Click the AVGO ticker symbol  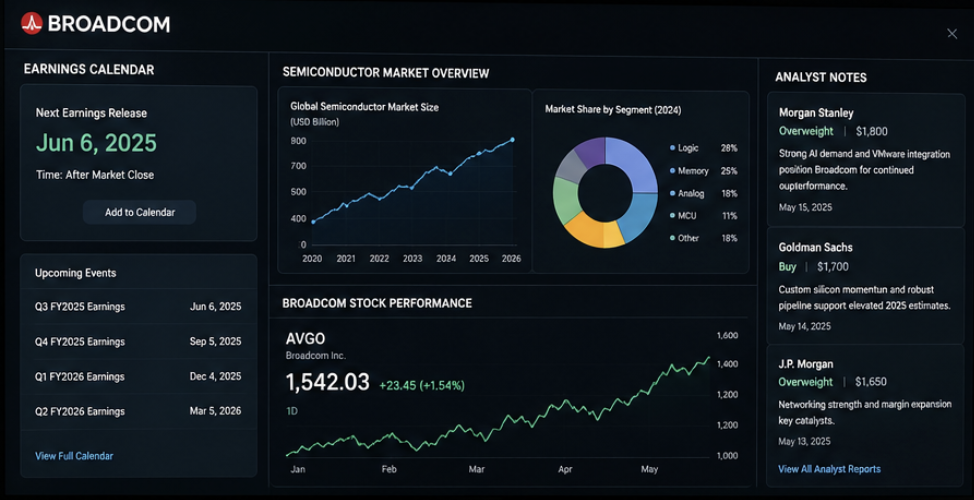point(306,339)
